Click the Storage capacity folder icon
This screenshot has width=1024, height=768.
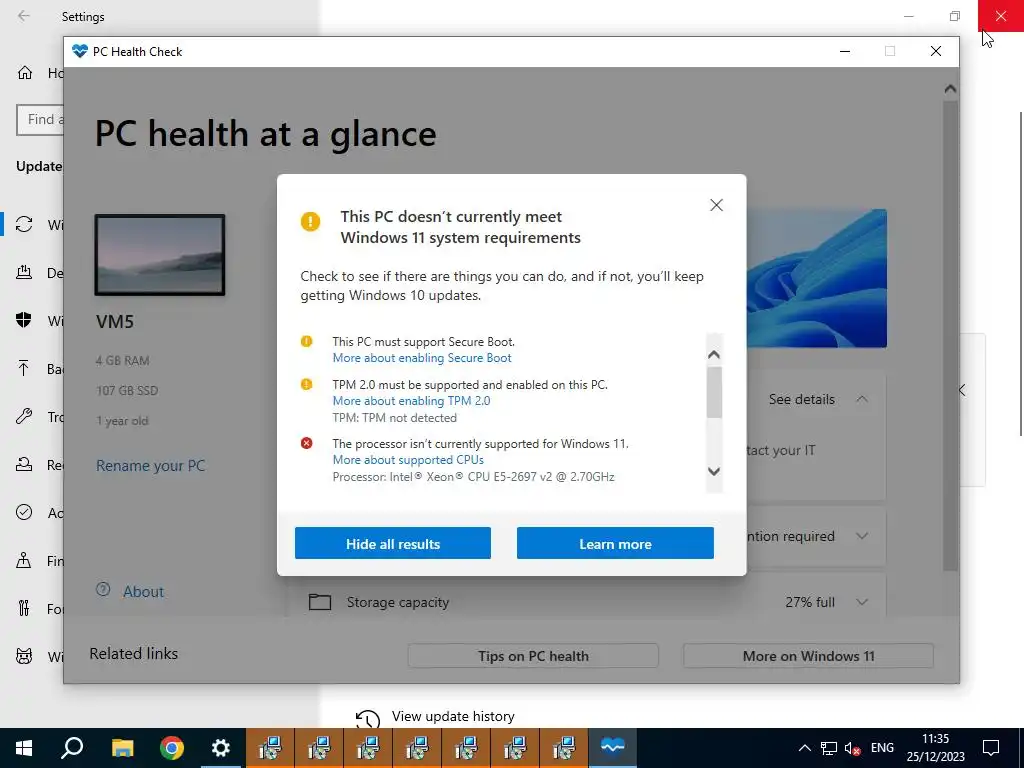pos(319,601)
